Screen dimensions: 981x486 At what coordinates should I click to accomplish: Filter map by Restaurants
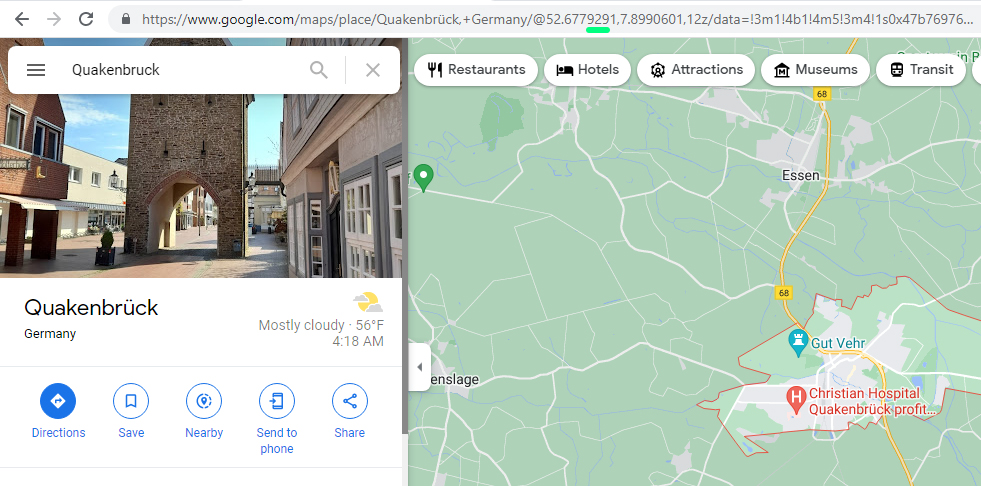coord(476,70)
